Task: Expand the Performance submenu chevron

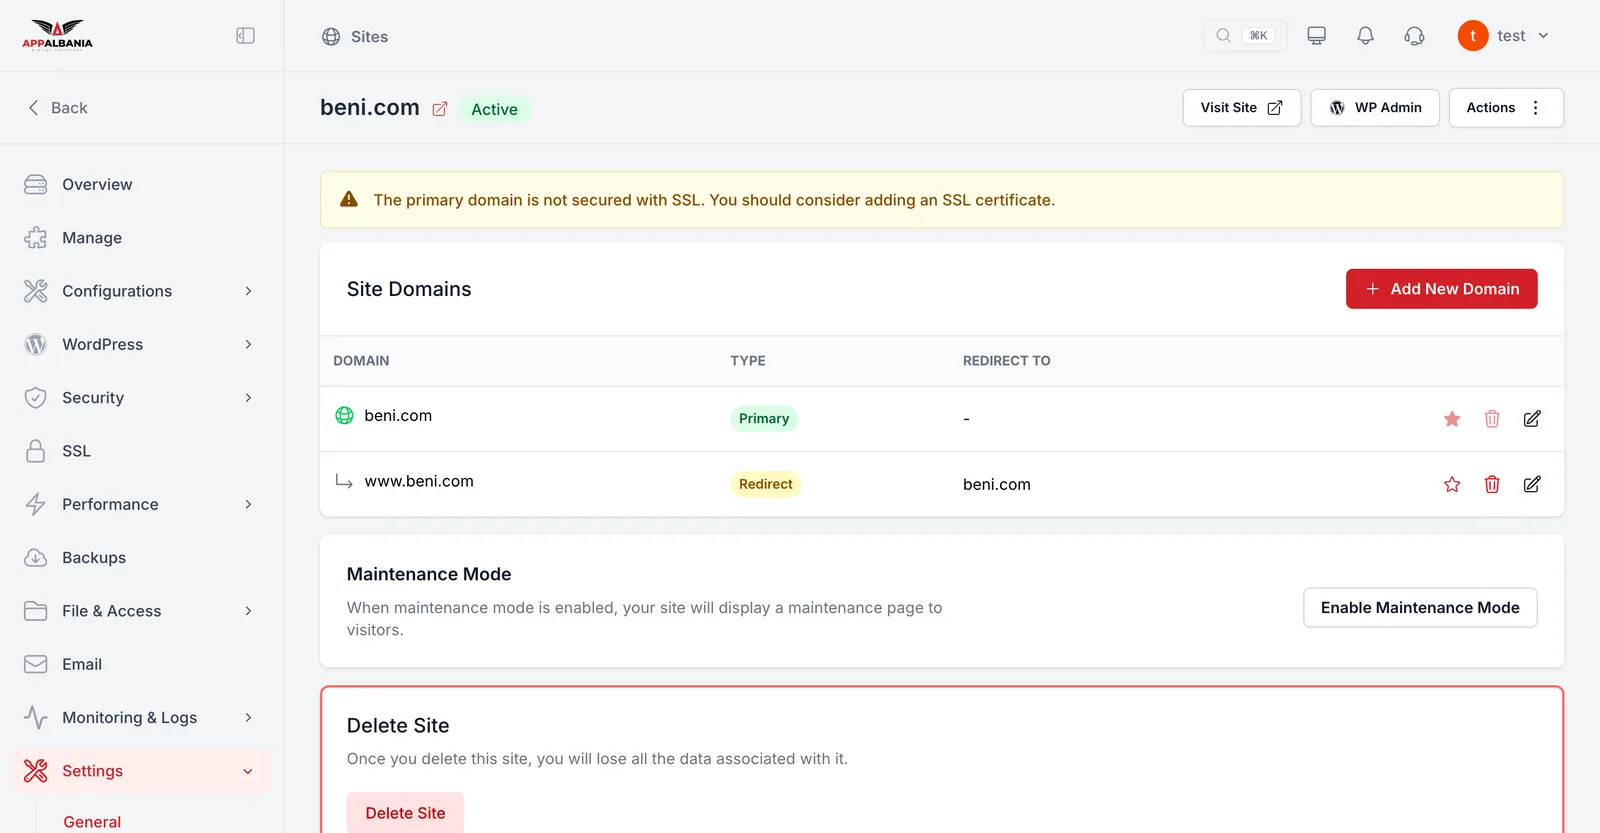Action: (x=248, y=505)
